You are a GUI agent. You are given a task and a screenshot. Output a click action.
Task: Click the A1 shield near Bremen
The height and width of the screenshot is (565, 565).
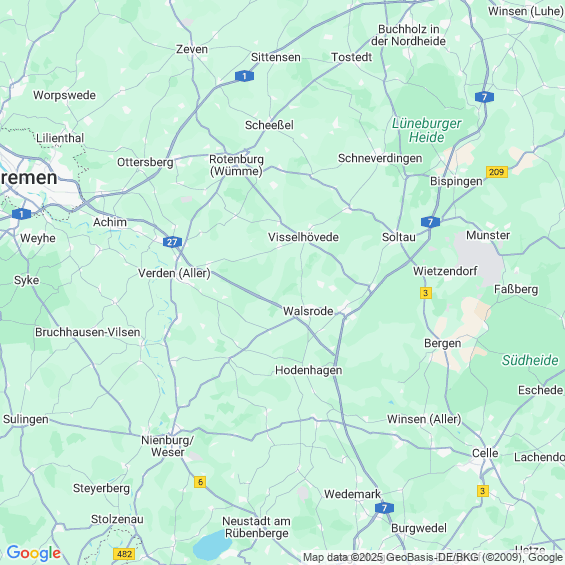coord(21,214)
